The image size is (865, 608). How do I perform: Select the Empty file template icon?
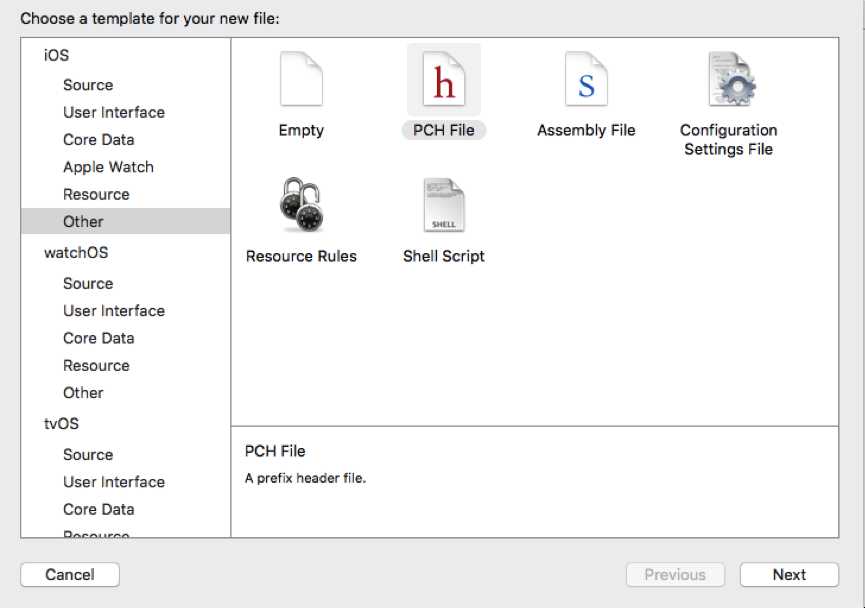click(x=301, y=79)
